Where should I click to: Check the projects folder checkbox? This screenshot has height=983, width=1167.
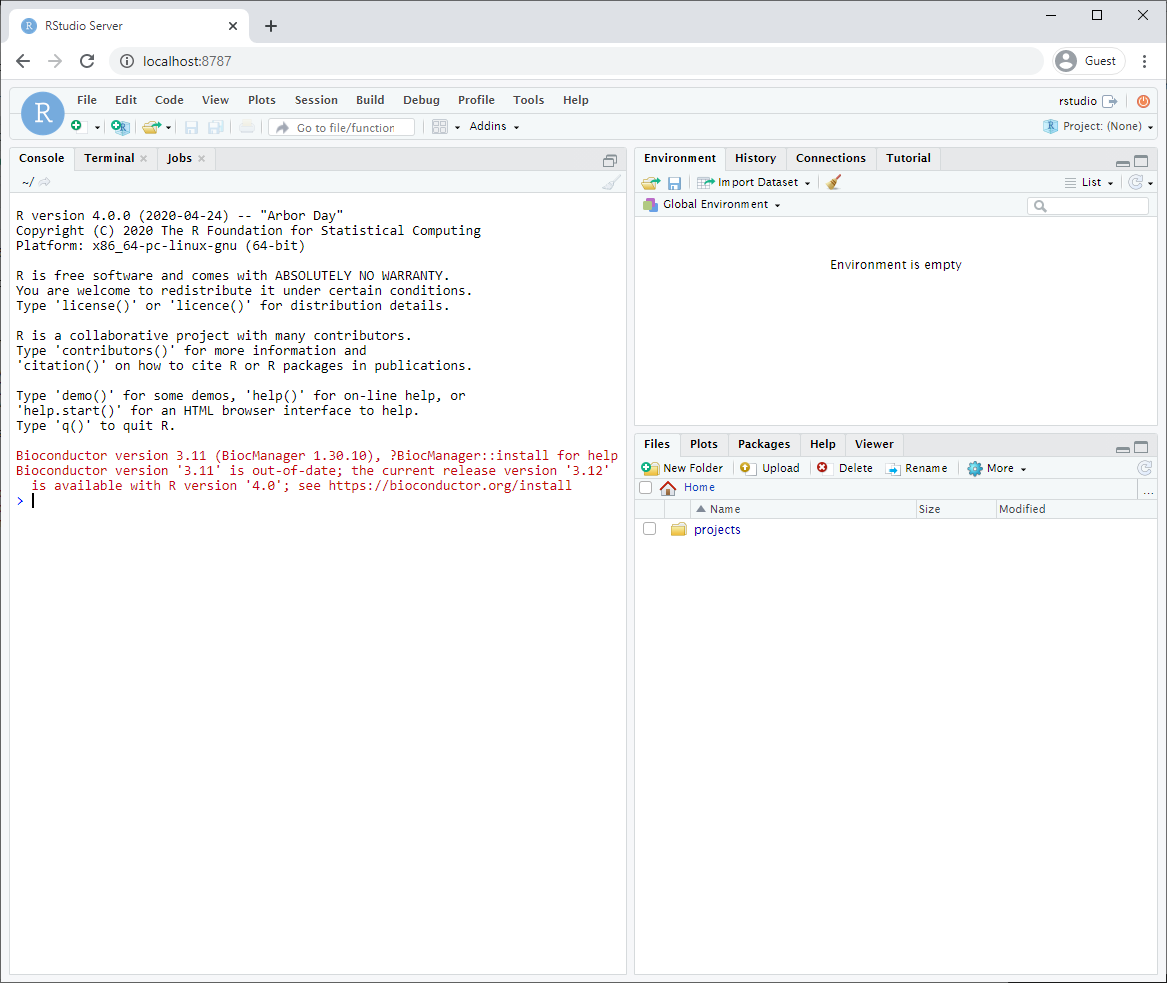(649, 529)
